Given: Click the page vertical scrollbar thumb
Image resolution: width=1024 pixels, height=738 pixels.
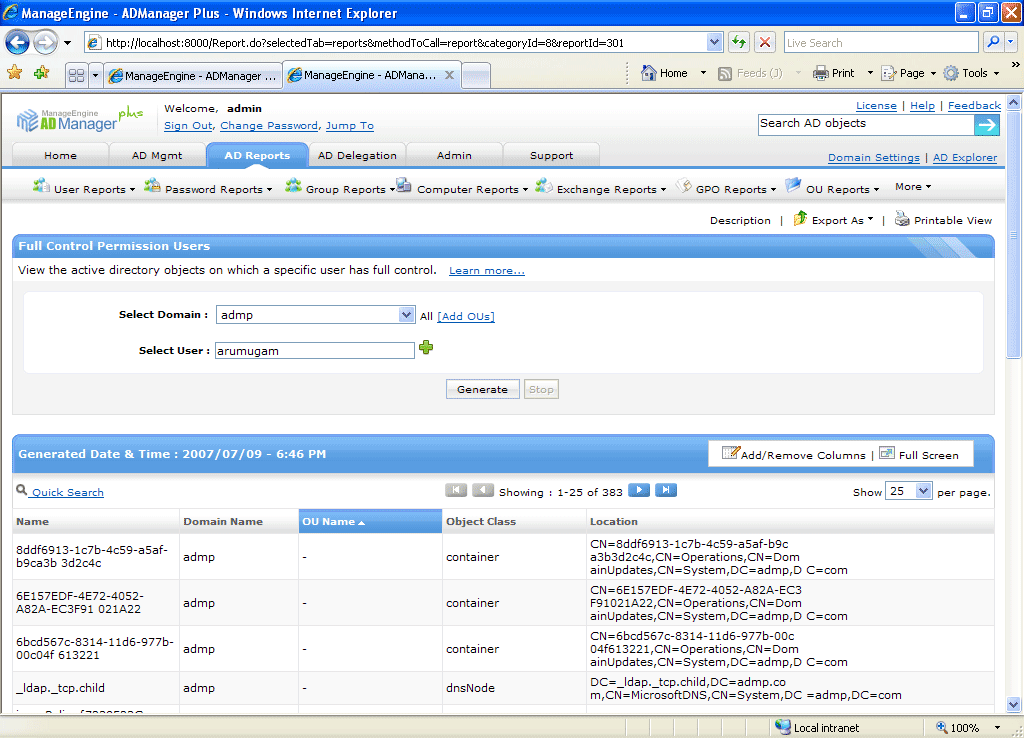Looking at the screenshot, I should click(x=1013, y=234).
